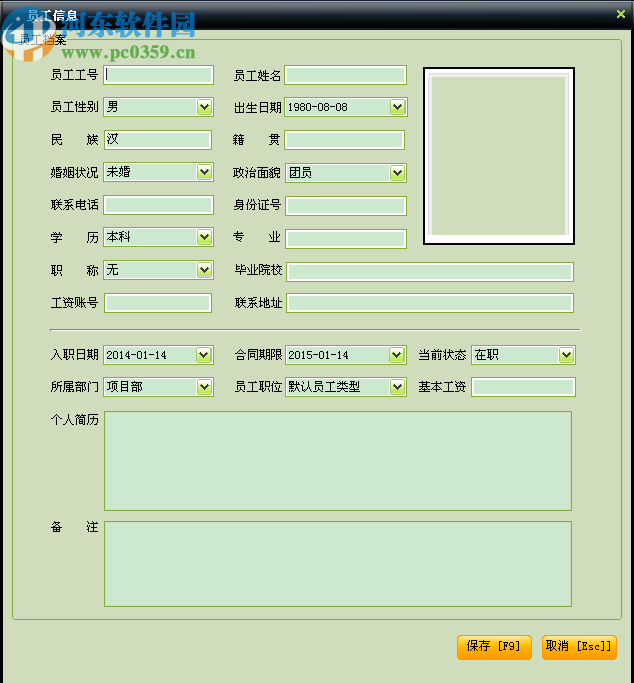
Task: Click the 专业 input field
Action: pyautogui.click(x=346, y=239)
